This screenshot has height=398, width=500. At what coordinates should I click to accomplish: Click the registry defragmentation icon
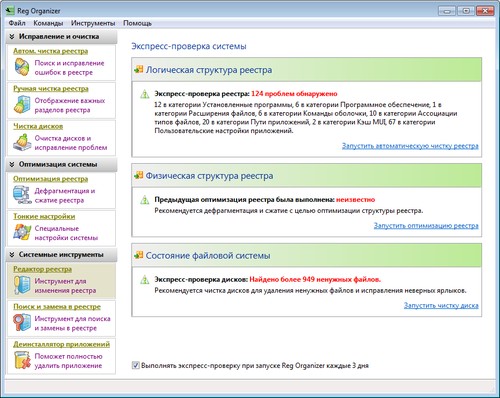tap(22, 195)
